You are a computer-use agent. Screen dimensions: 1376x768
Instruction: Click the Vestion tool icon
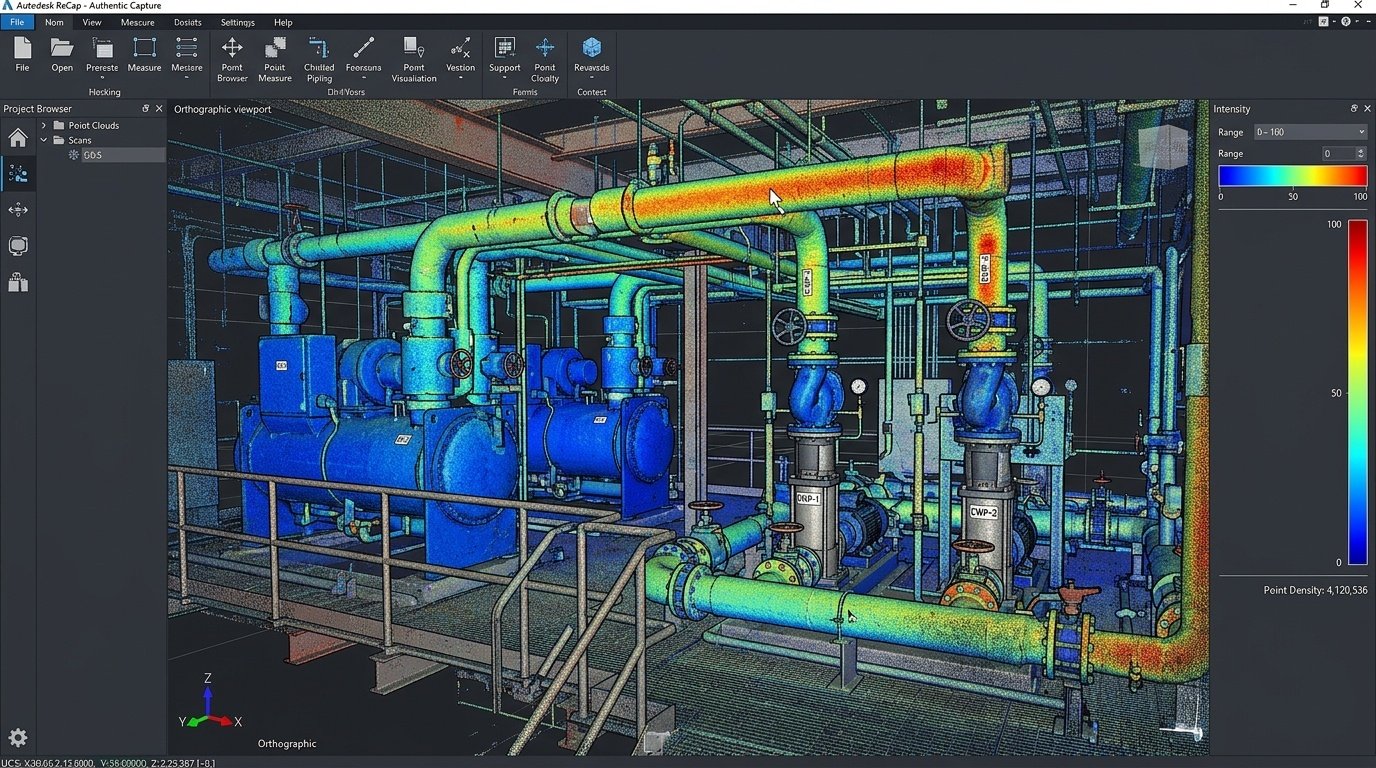pyautogui.click(x=460, y=48)
